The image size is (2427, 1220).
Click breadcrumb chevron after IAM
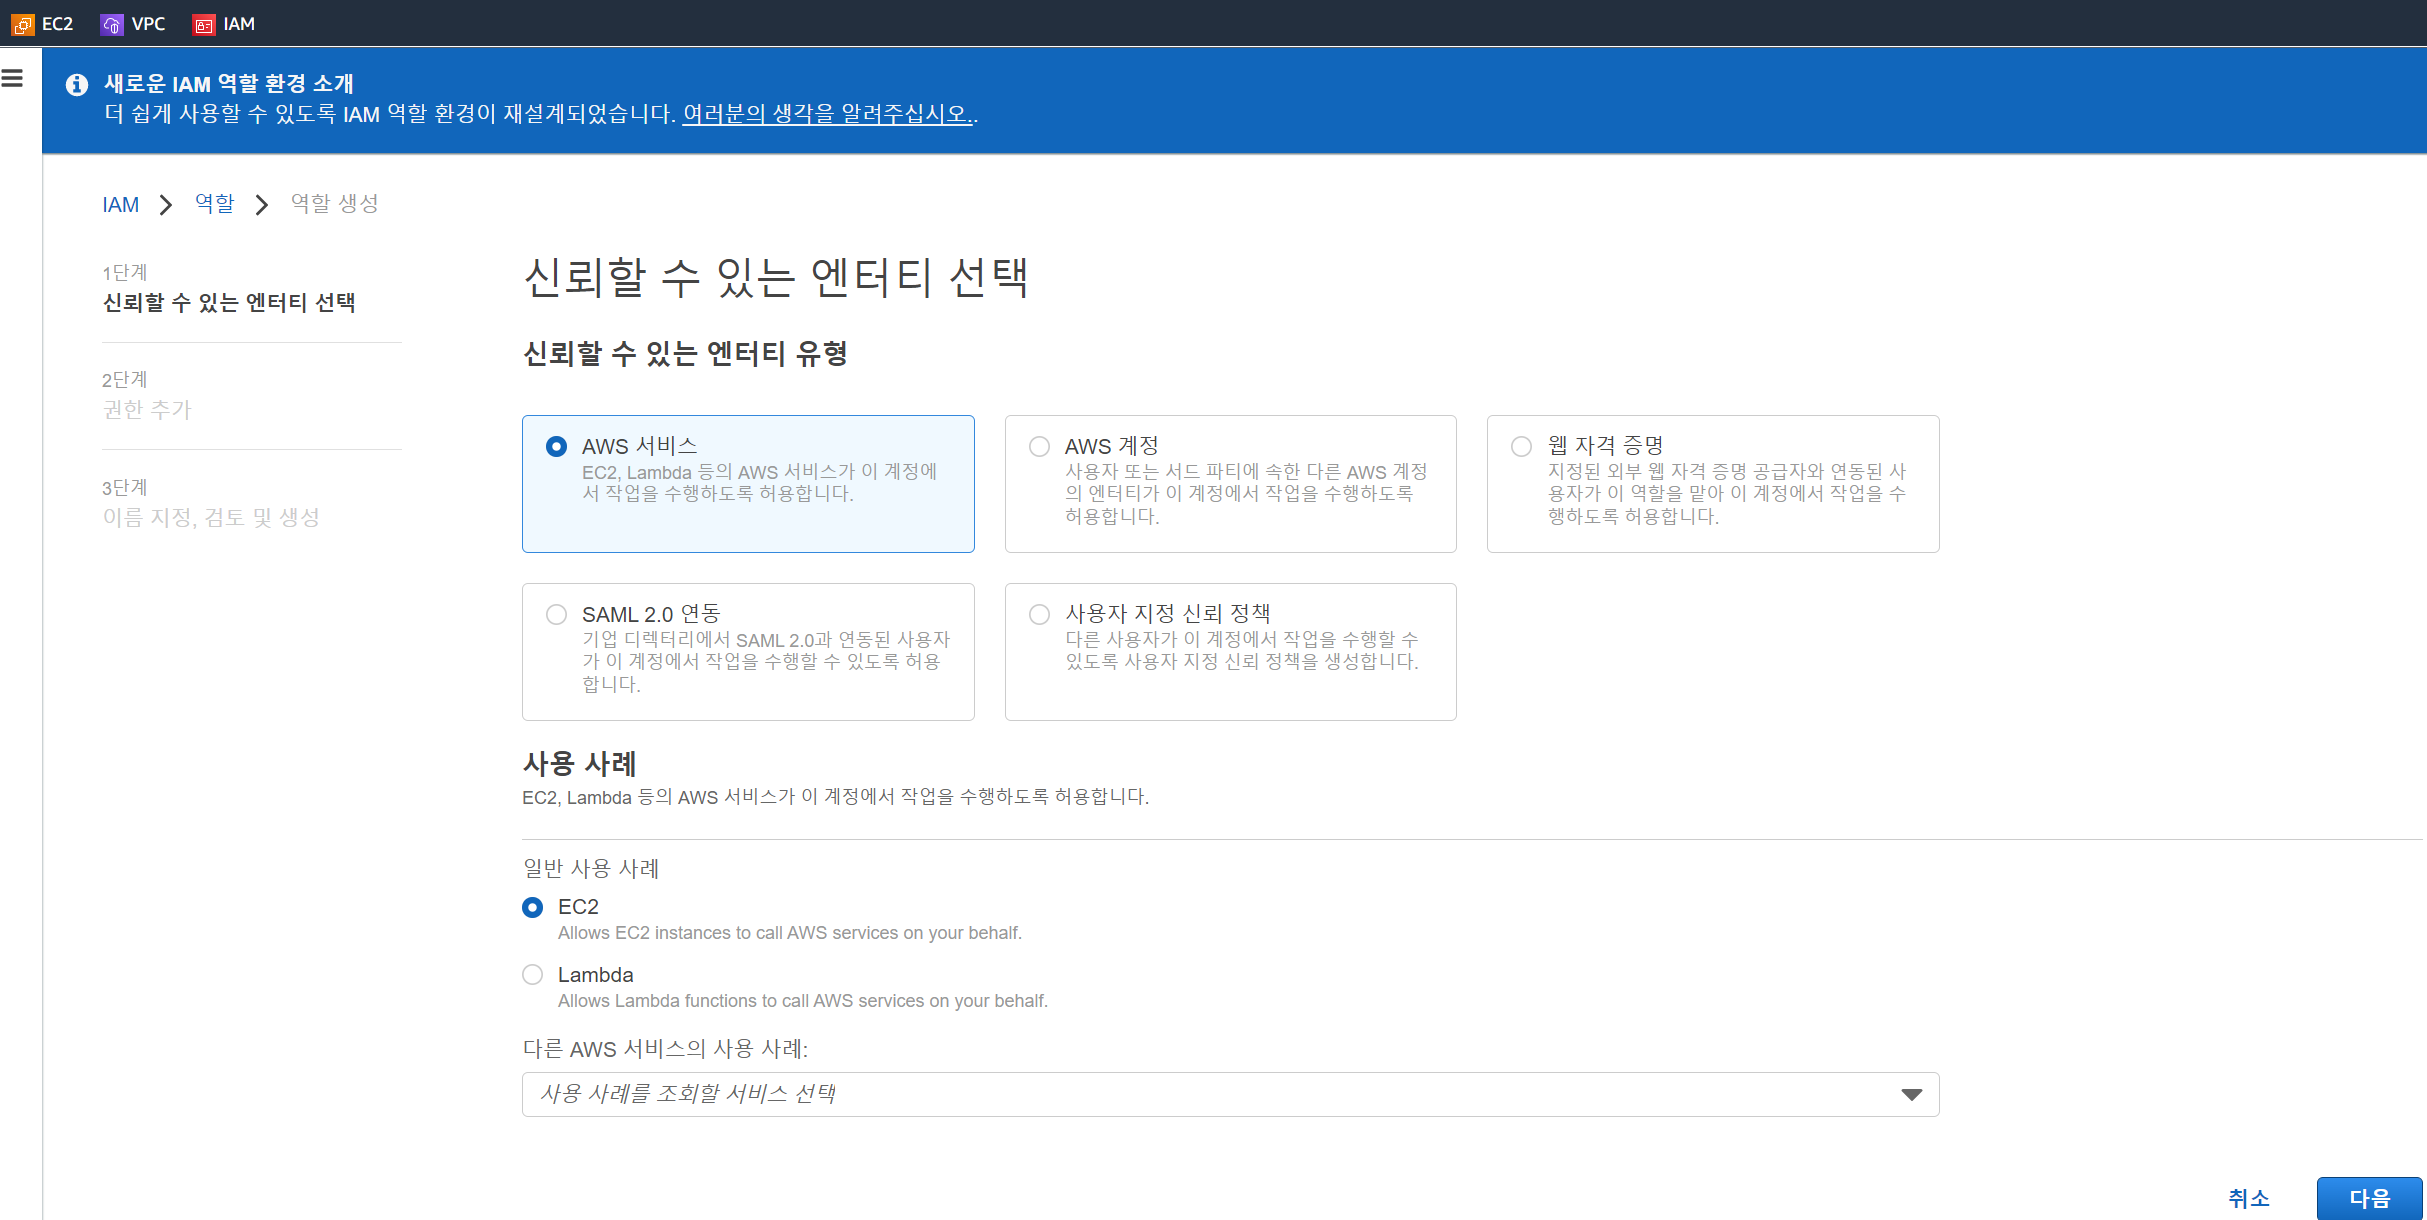coord(166,205)
